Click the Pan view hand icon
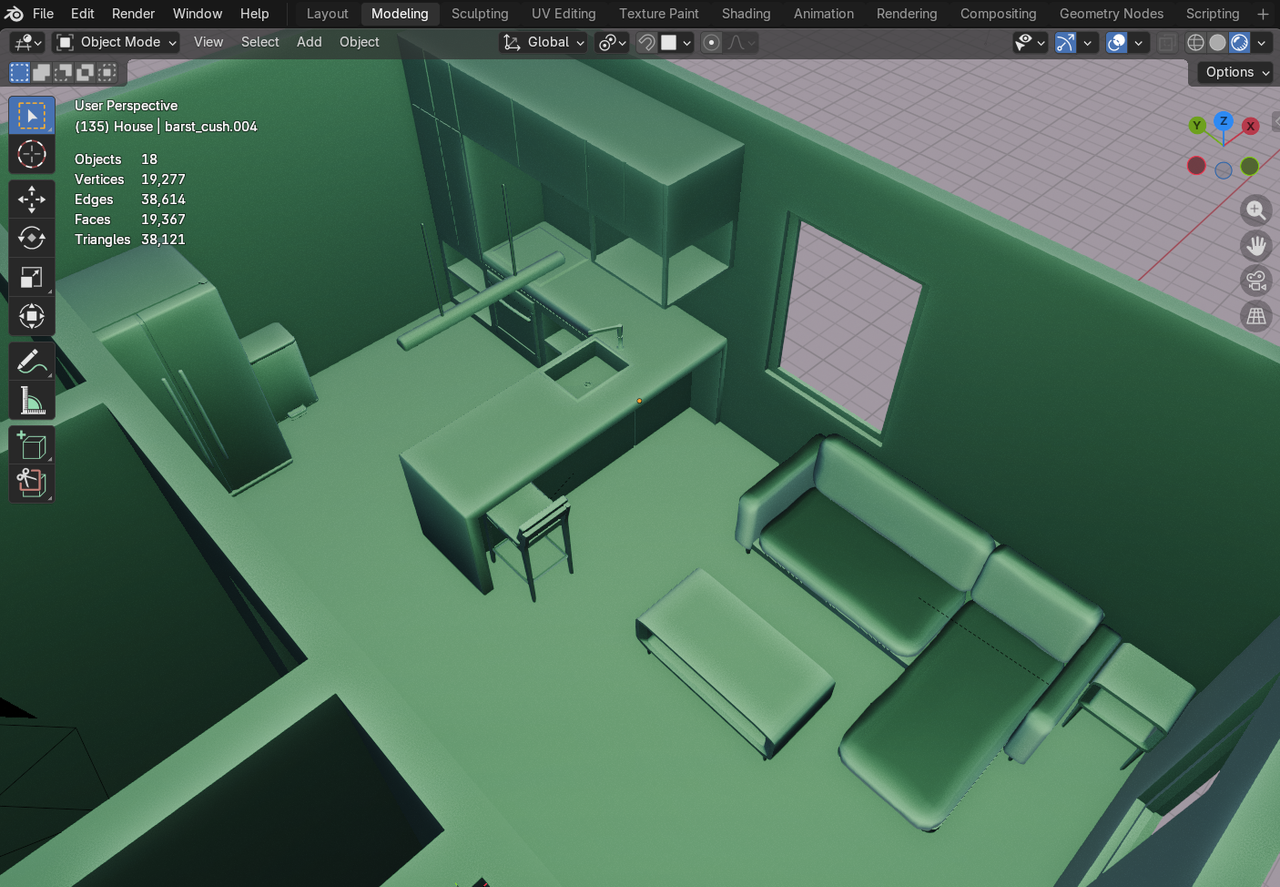Image resolution: width=1280 pixels, height=887 pixels. [1256, 246]
